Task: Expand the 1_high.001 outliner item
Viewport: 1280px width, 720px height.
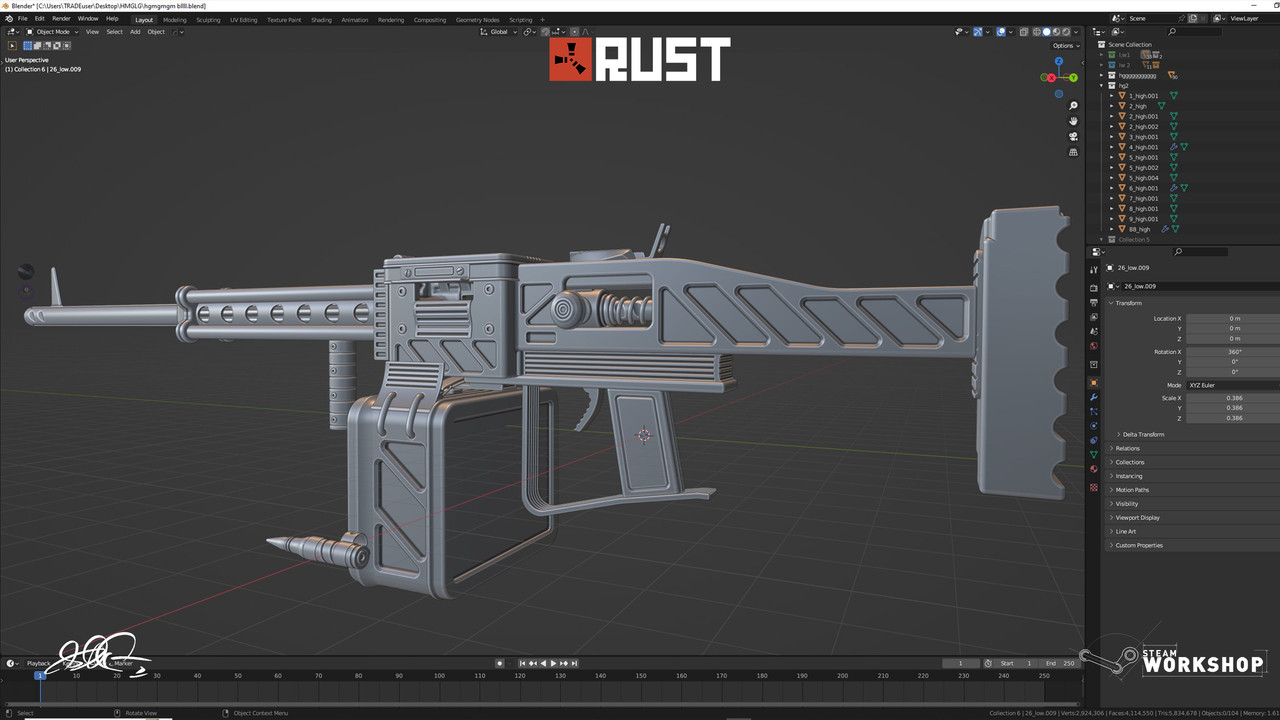Action: point(1111,96)
